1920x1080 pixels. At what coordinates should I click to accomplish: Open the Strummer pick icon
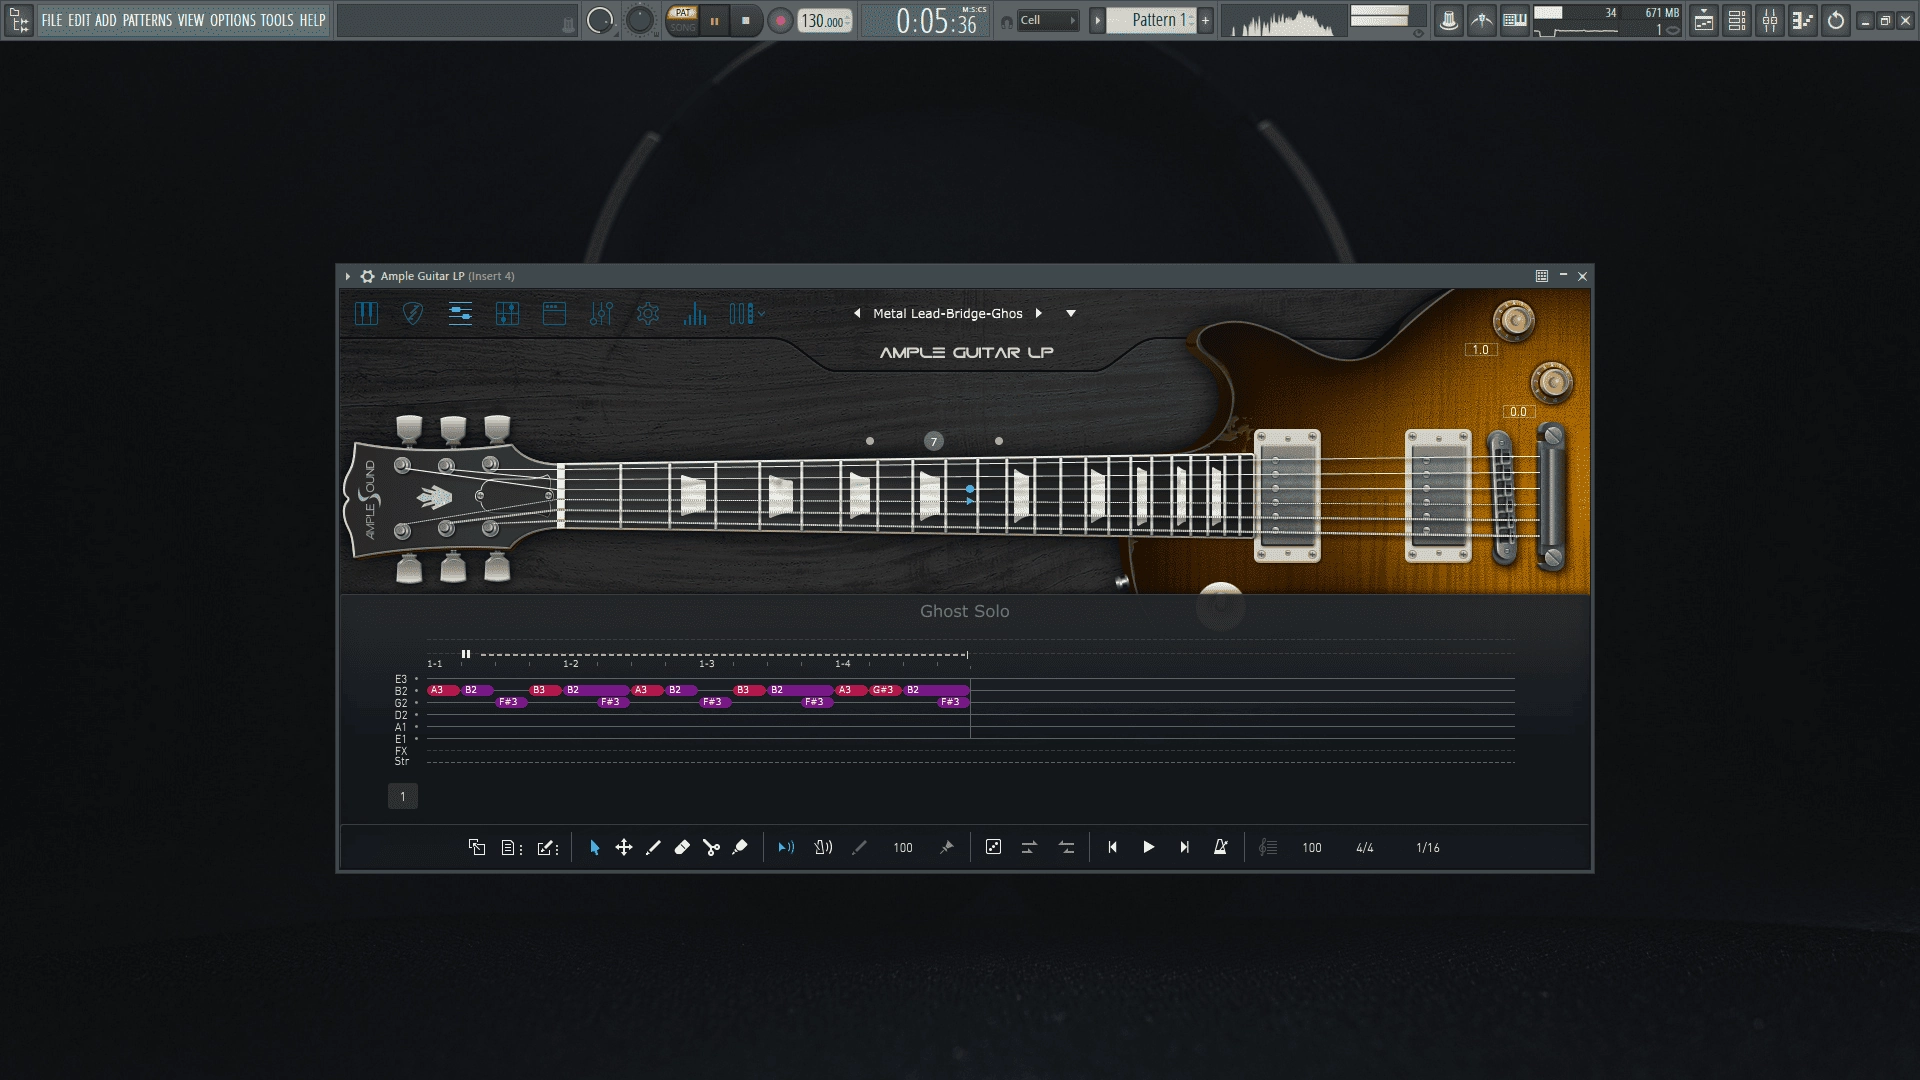[413, 314]
